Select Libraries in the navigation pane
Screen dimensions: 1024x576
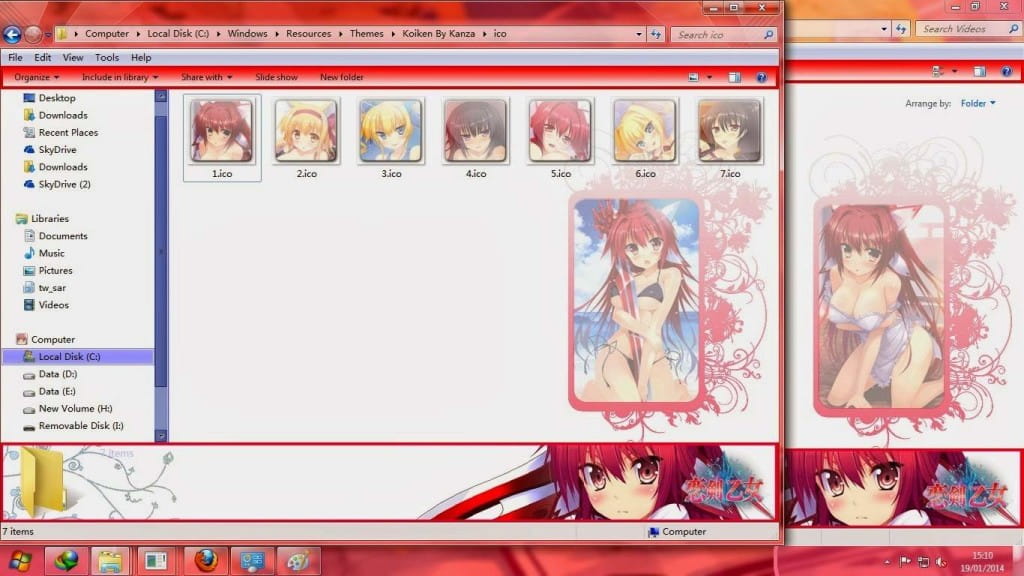click(x=42, y=219)
